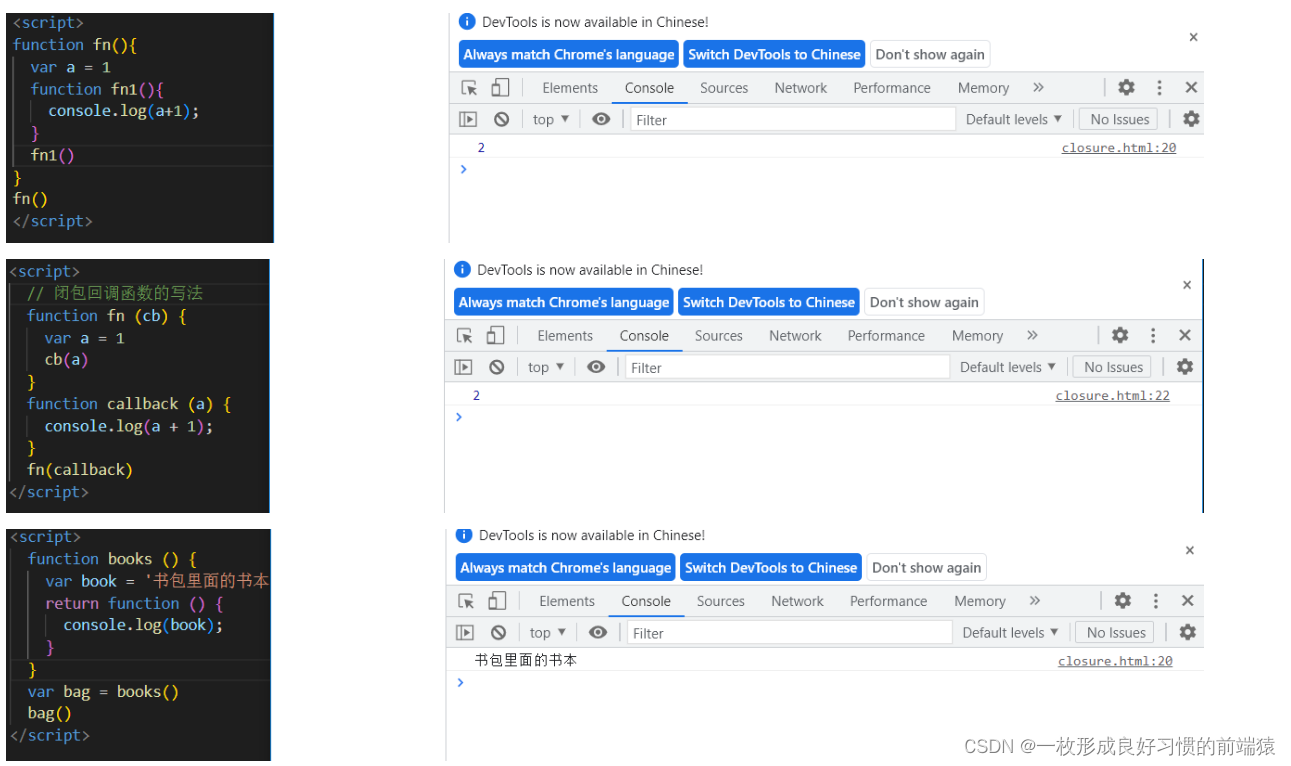The image size is (1291, 766).
Task: Click No Issues button in bottom panel
Action: (1116, 632)
